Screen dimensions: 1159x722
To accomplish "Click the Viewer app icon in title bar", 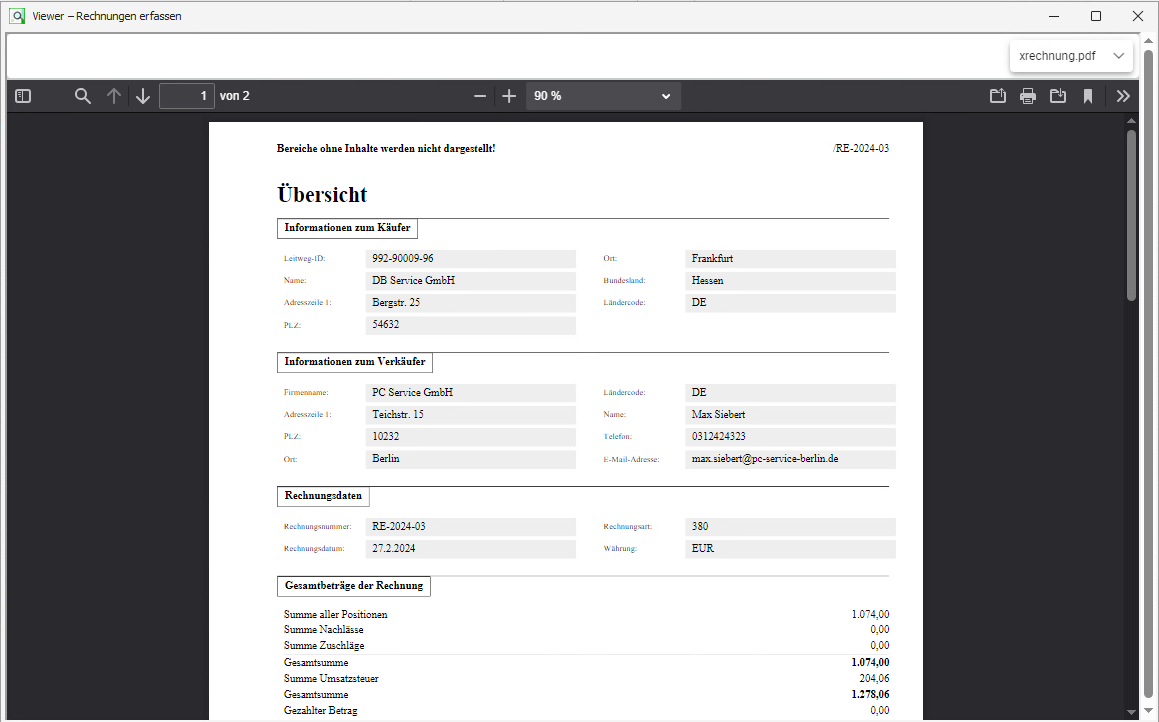I will (x=16, y=16).
